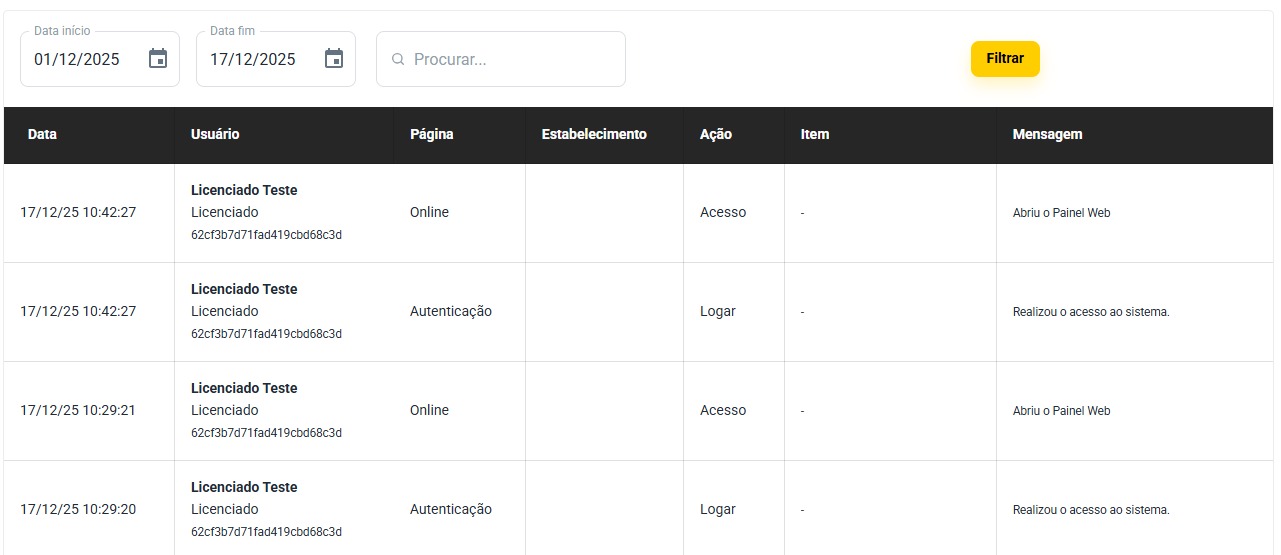Click the search magnifier icon

(x=398, y=60)
